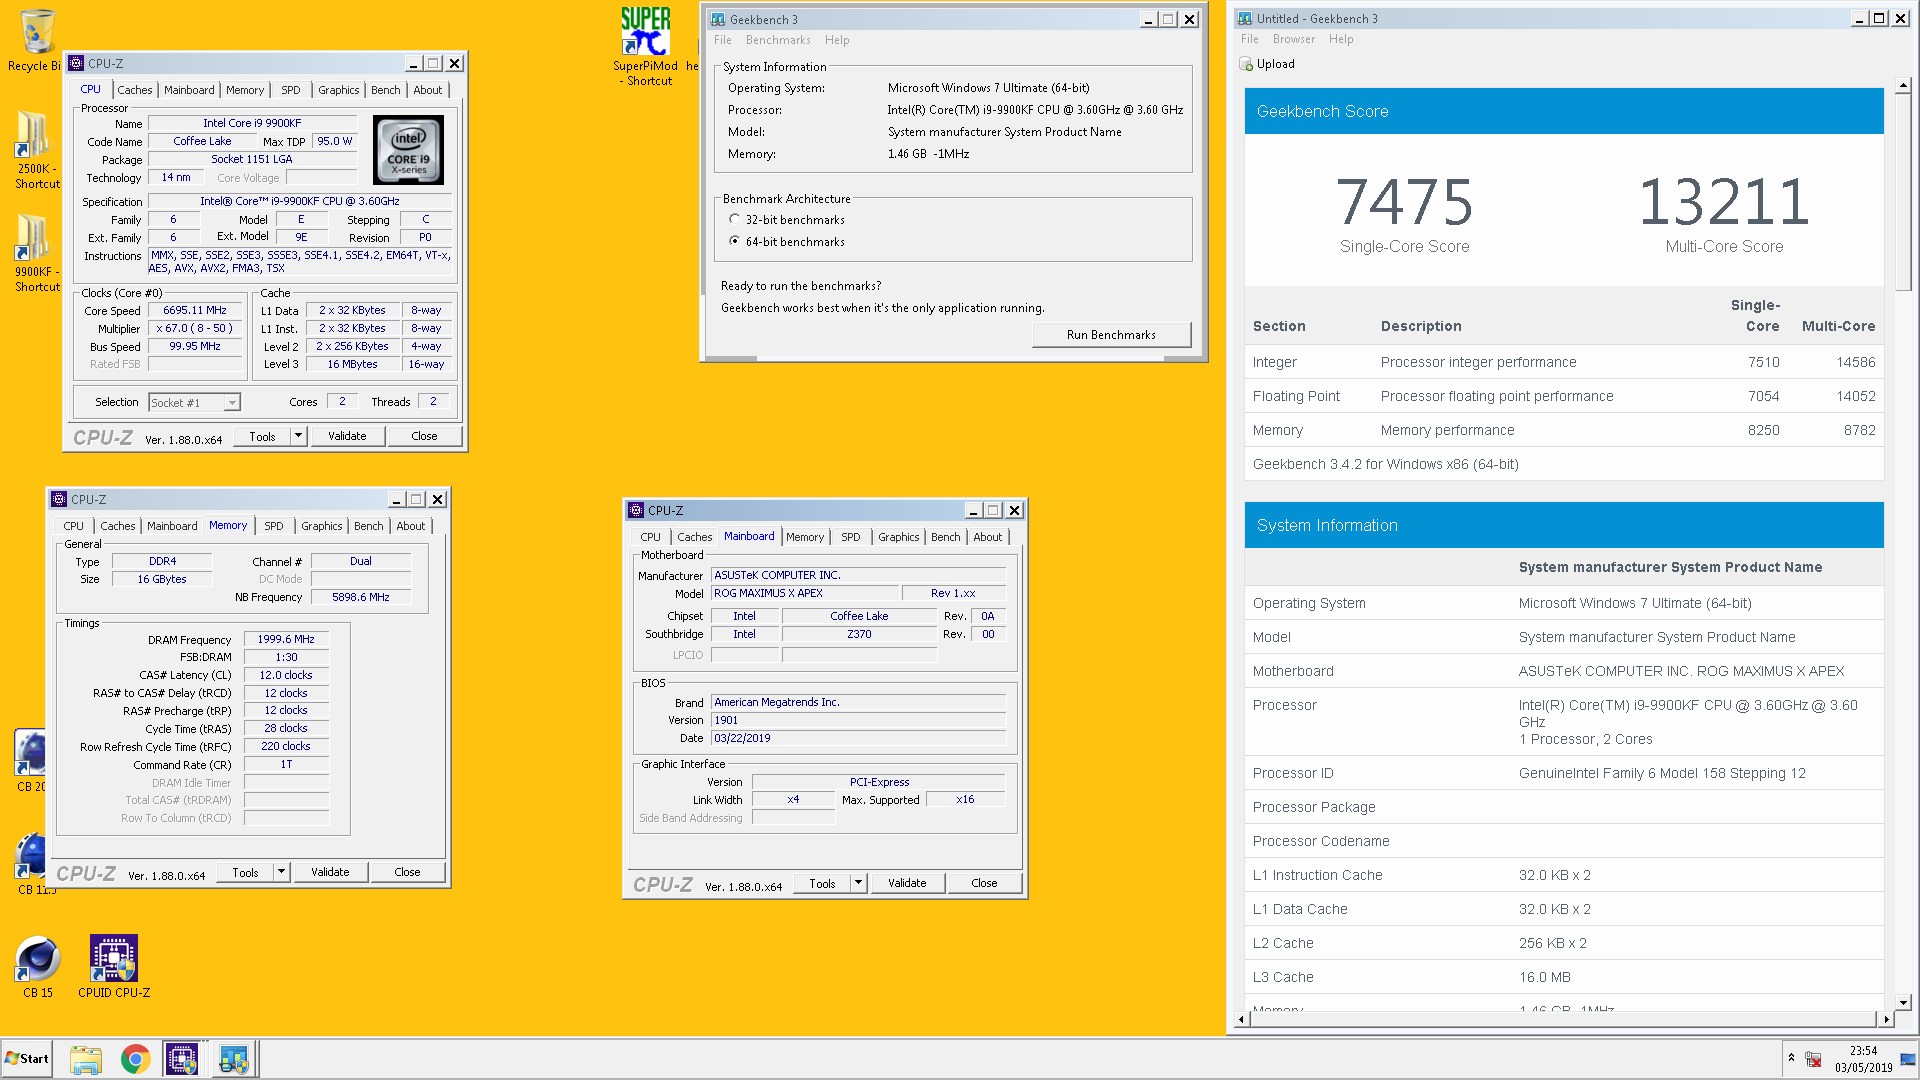Open Help menu in Untitled Geekbench window
The height and width of the screenshot is (1080, 1920).
[x=1341, y=39]
